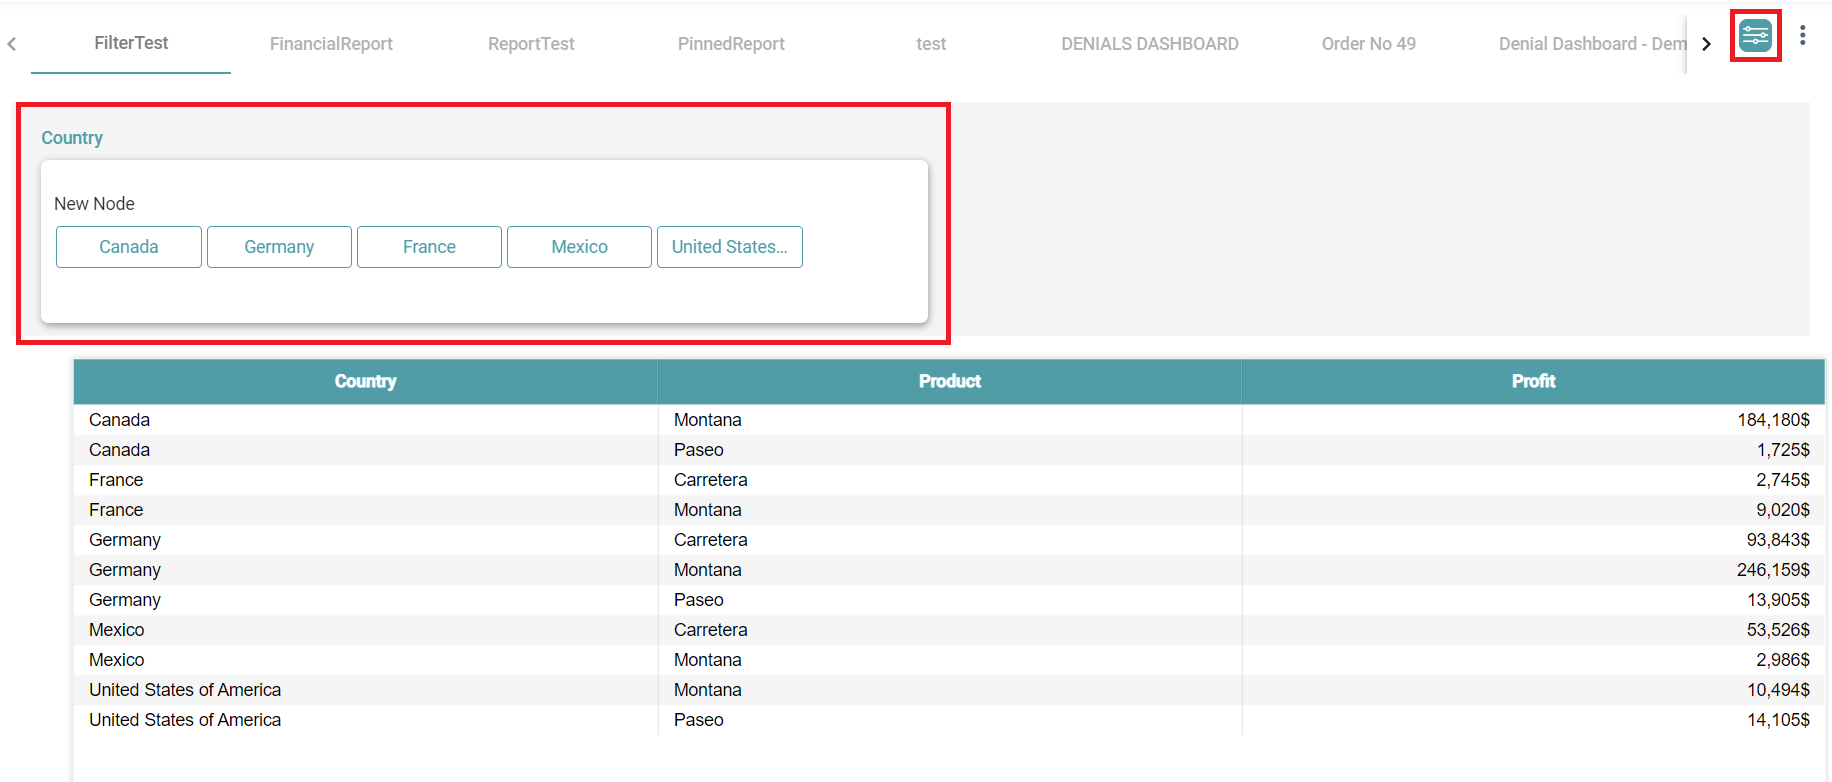Sort by the Country column header
The image size is (1832, 782).
(365, 381)
